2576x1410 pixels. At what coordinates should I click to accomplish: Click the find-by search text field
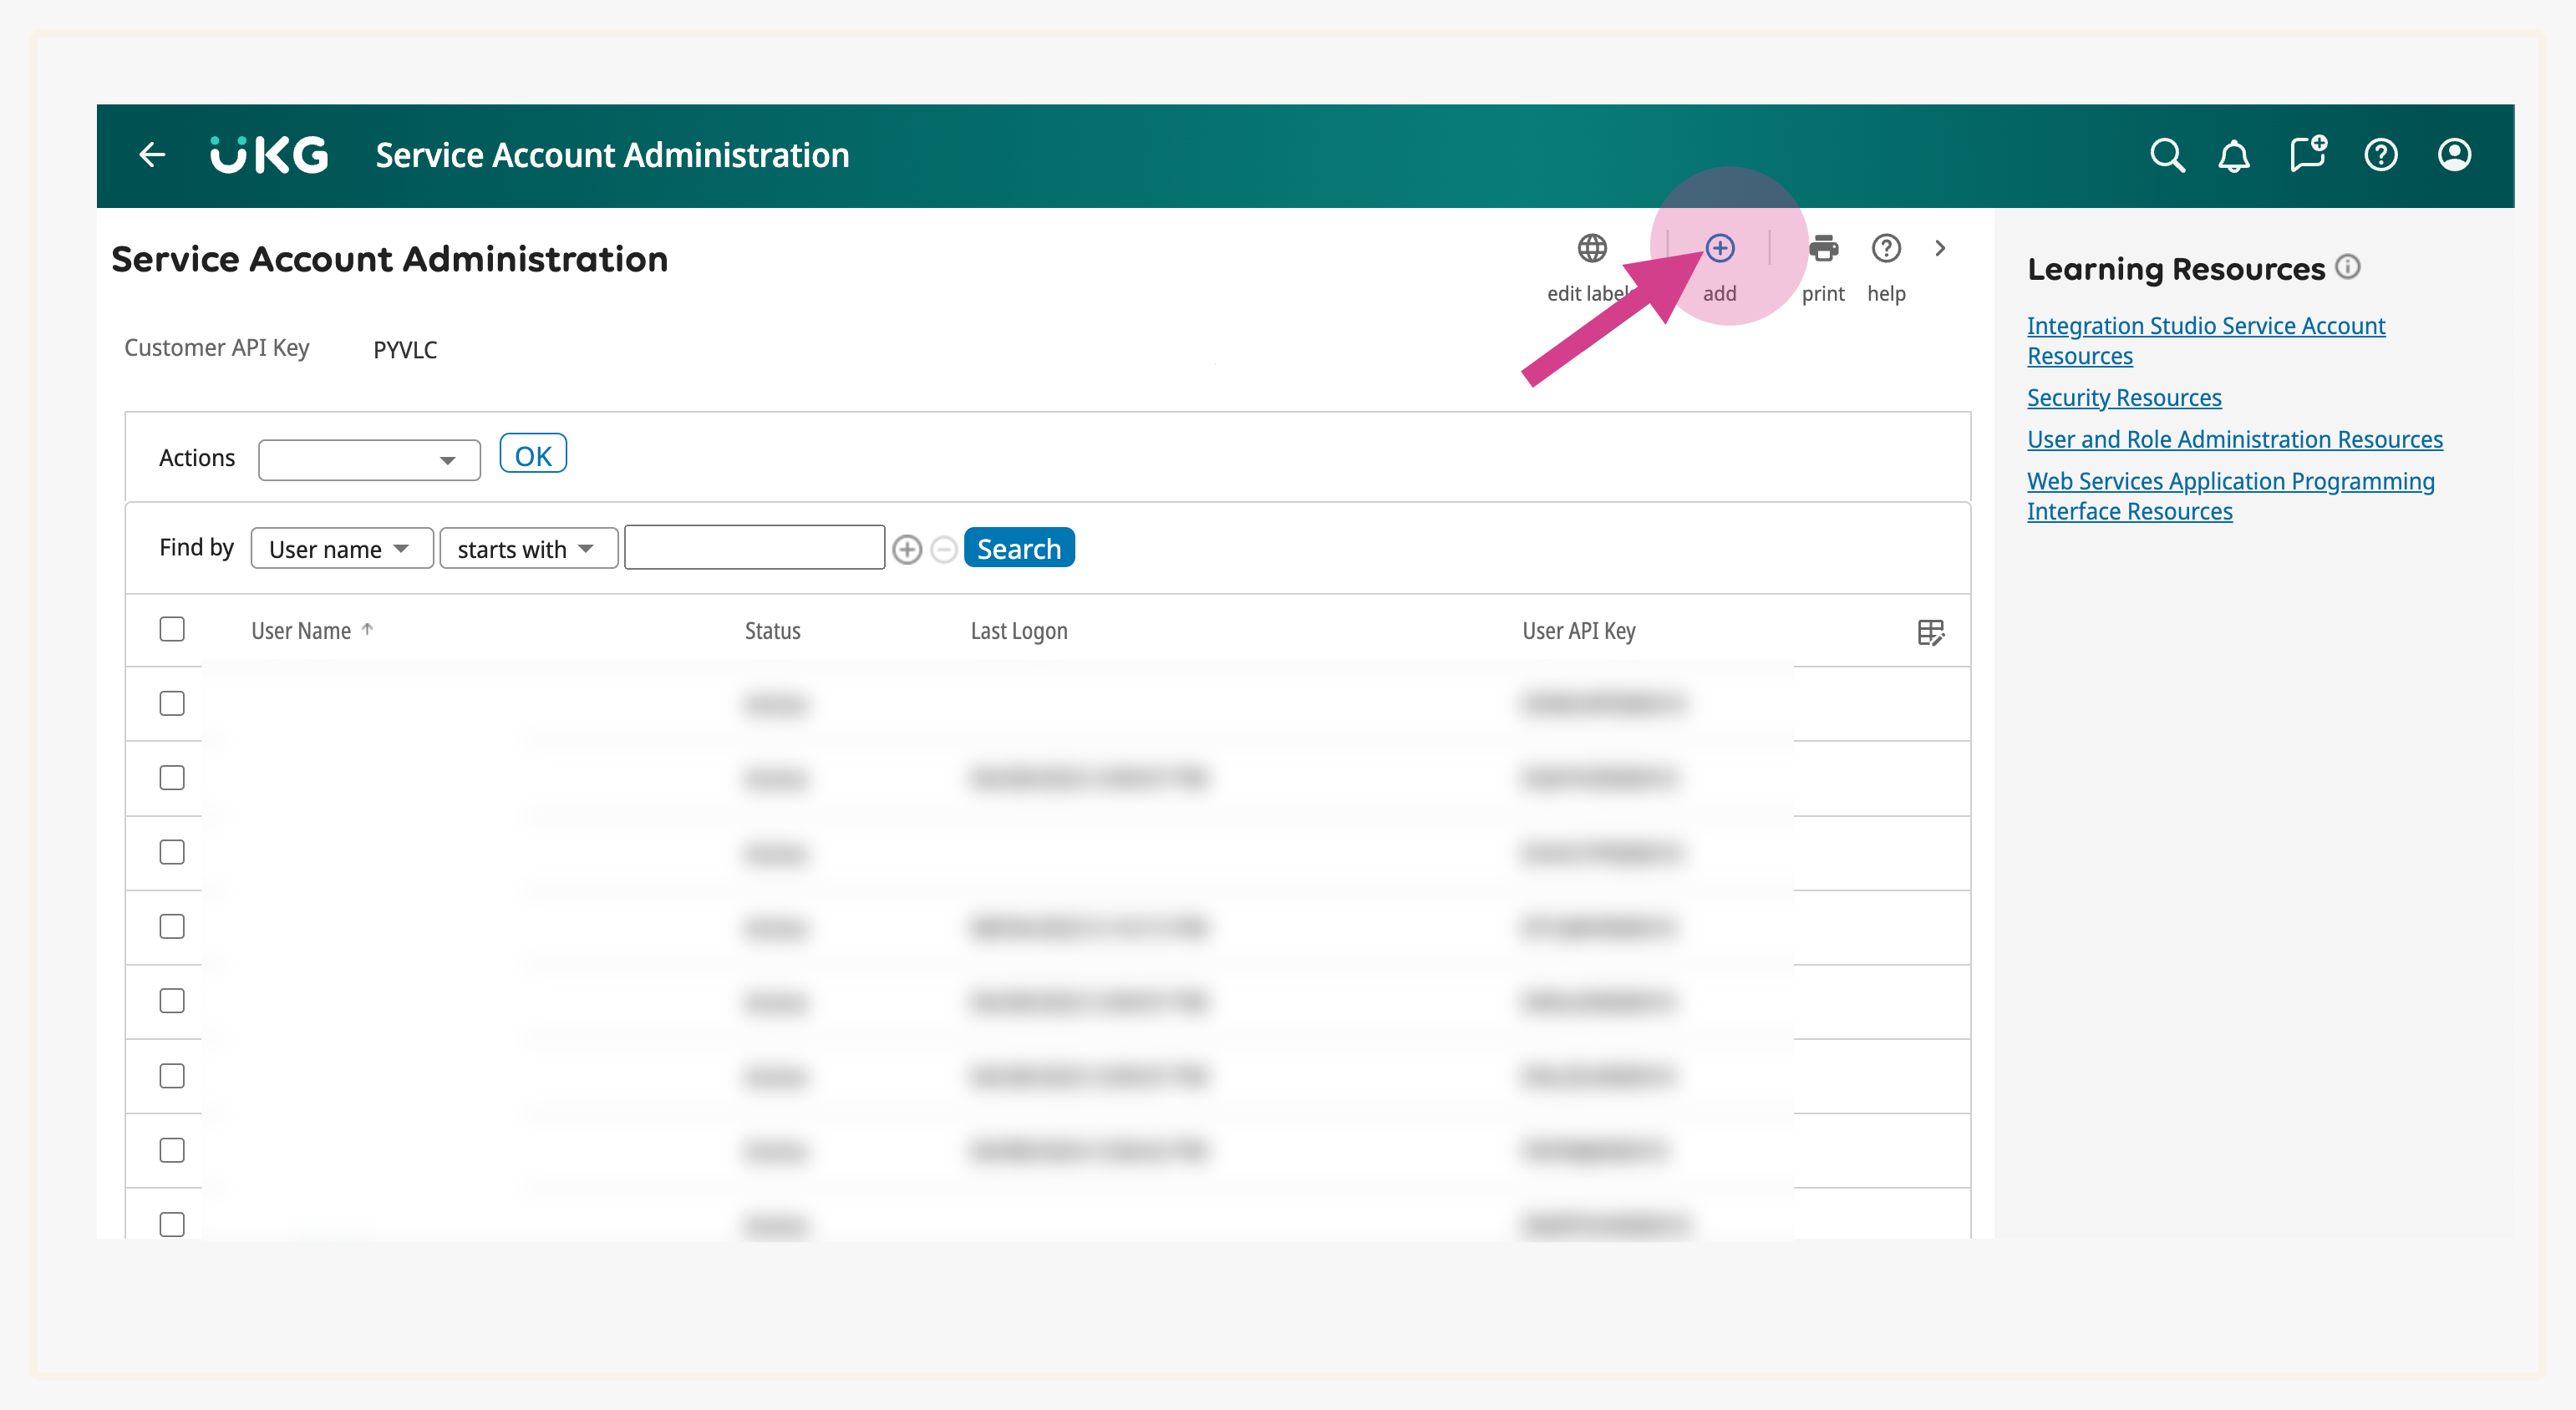(754, 548)
